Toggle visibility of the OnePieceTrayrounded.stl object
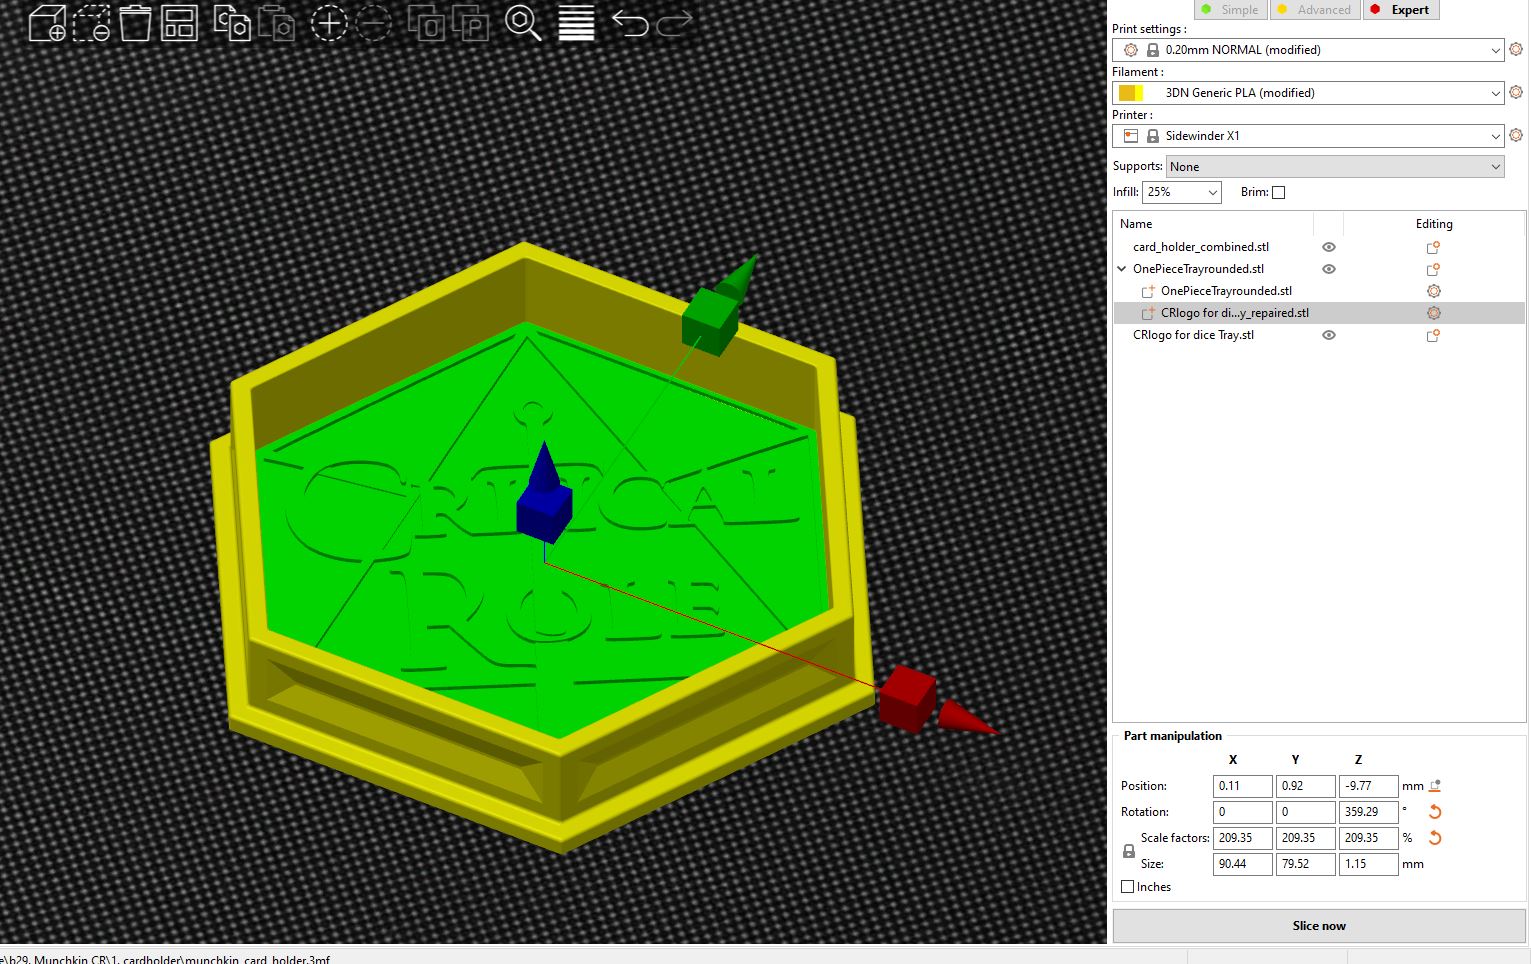The width and height of the screenshot is (1531, 964). pos(1329,269)
